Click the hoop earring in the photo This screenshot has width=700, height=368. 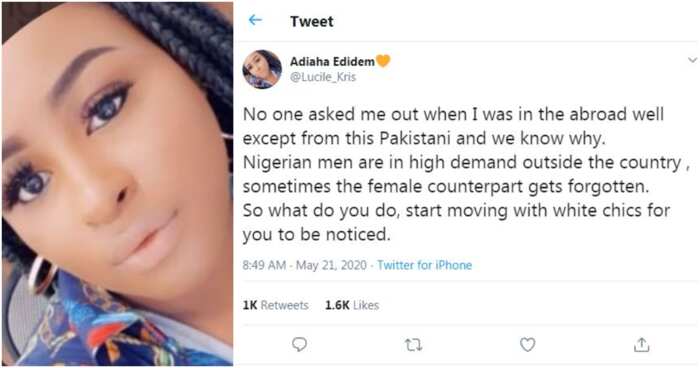[42, 276]
